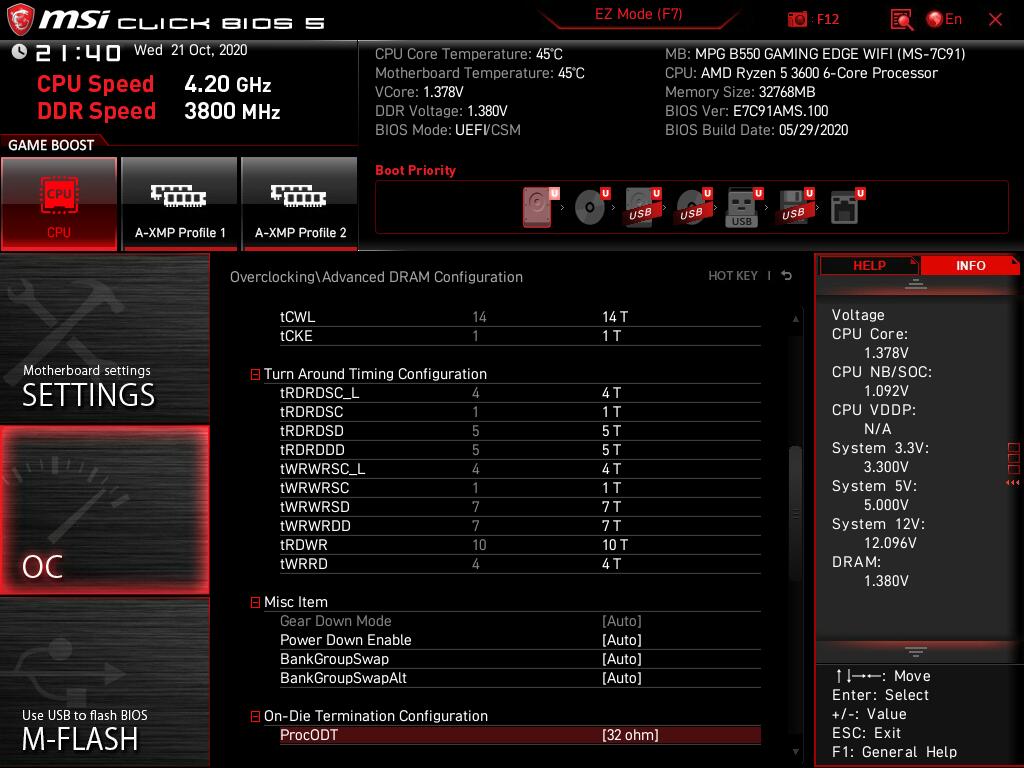1024x768 pixels.
Task: Click the CPU Speed 4.20 GHz readout
Action: tap(154, 84)
